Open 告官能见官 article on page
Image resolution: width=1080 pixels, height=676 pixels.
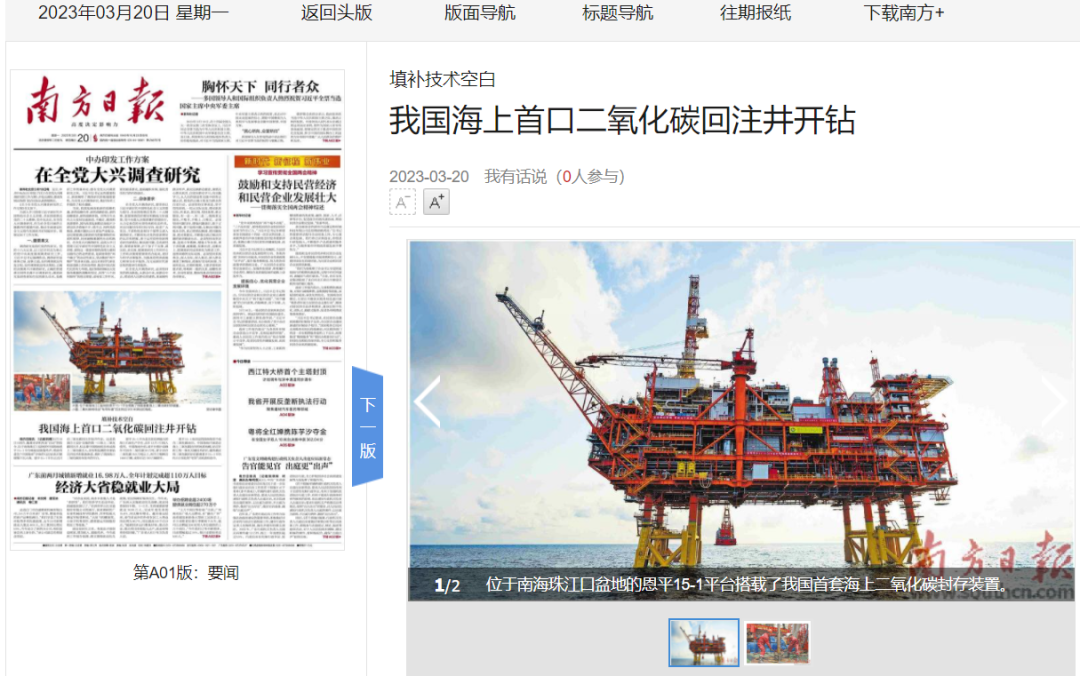286,465
